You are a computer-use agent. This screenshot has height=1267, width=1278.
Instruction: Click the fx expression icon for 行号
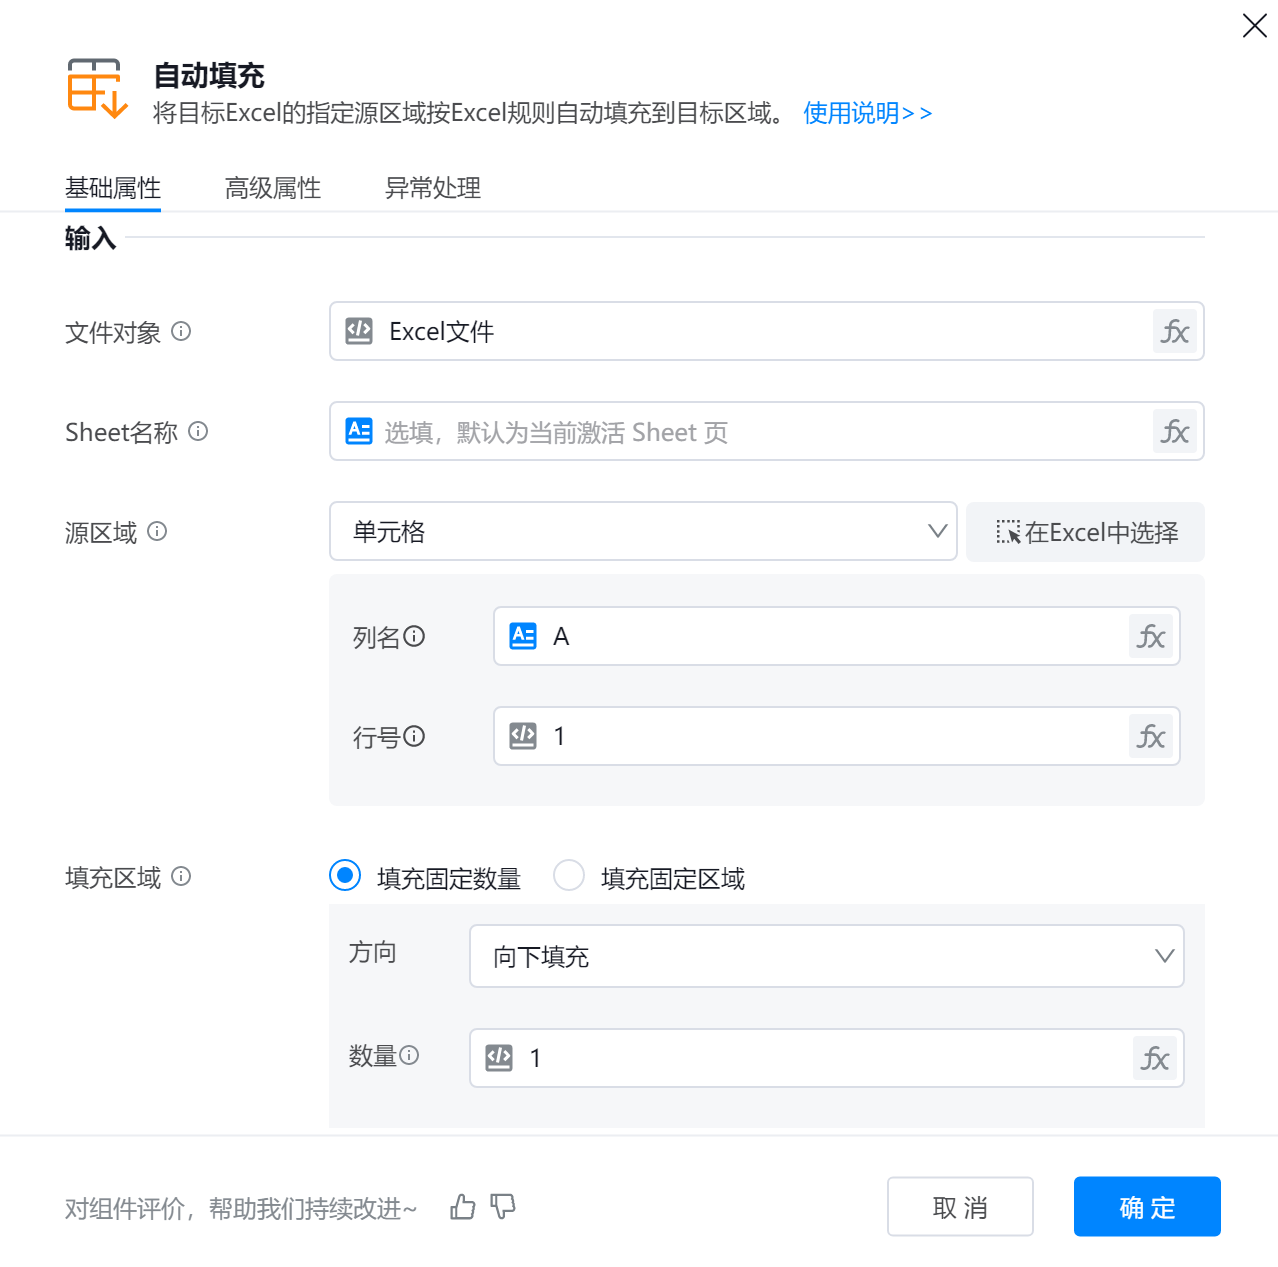1150,737
